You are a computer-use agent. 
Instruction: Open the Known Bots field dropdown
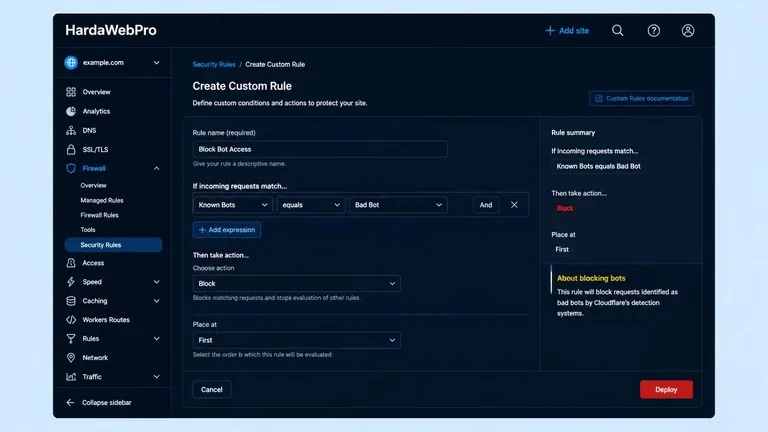pos(233,205)
